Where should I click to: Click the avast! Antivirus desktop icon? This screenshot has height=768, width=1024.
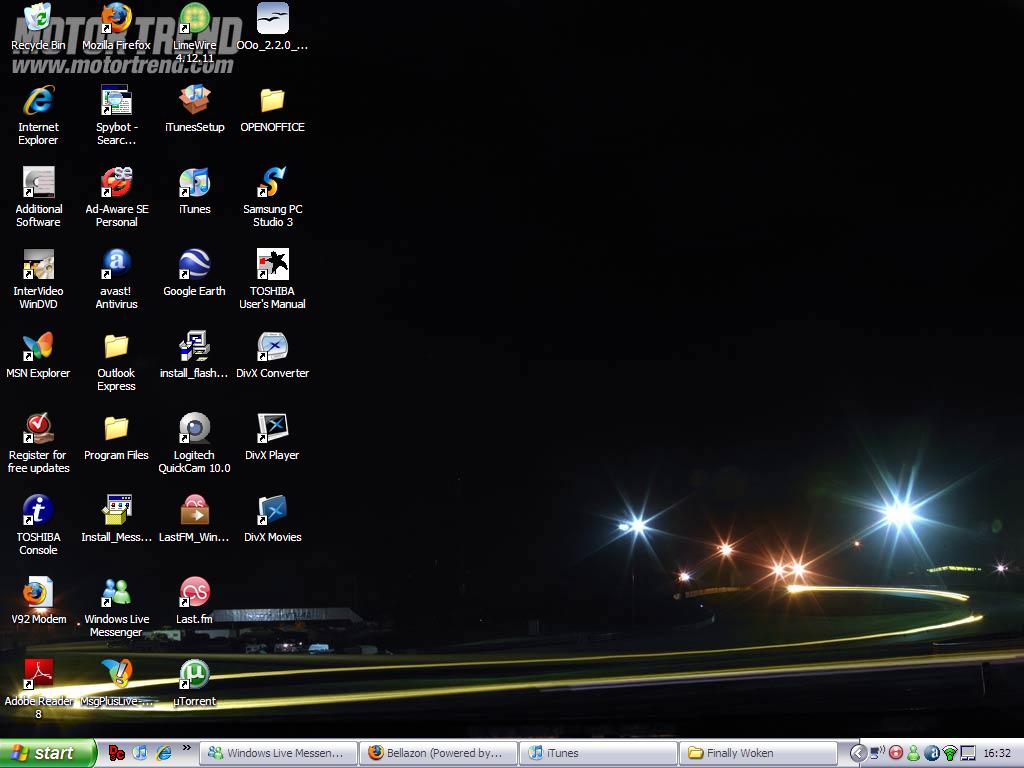pos(116,266)
